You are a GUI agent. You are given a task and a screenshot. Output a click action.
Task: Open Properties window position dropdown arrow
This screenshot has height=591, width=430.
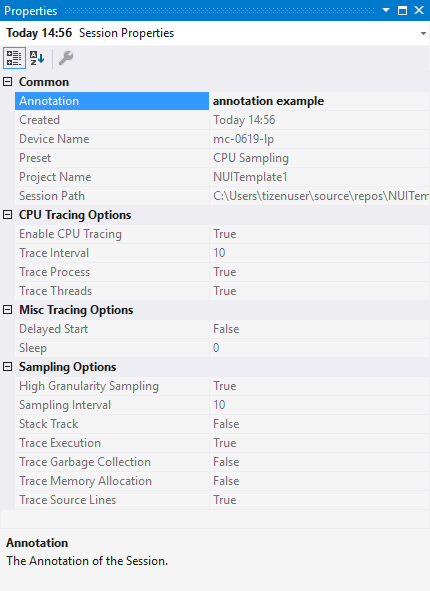pyautogui.click(x=386, y=10)
